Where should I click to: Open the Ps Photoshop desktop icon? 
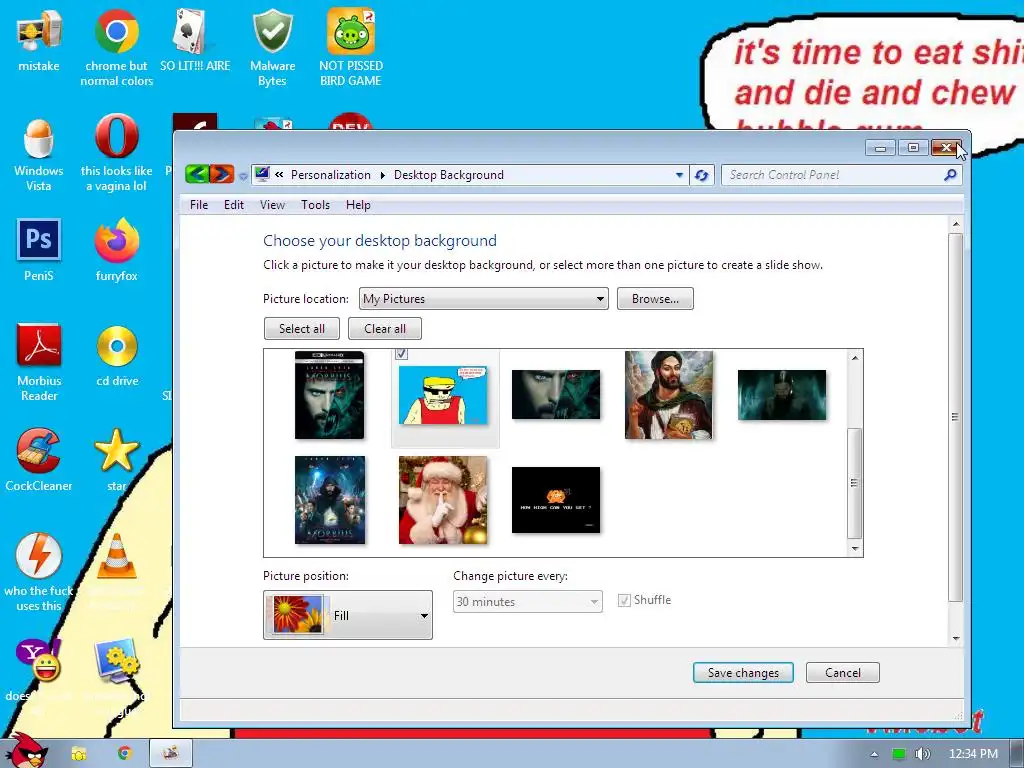point(39,240)
